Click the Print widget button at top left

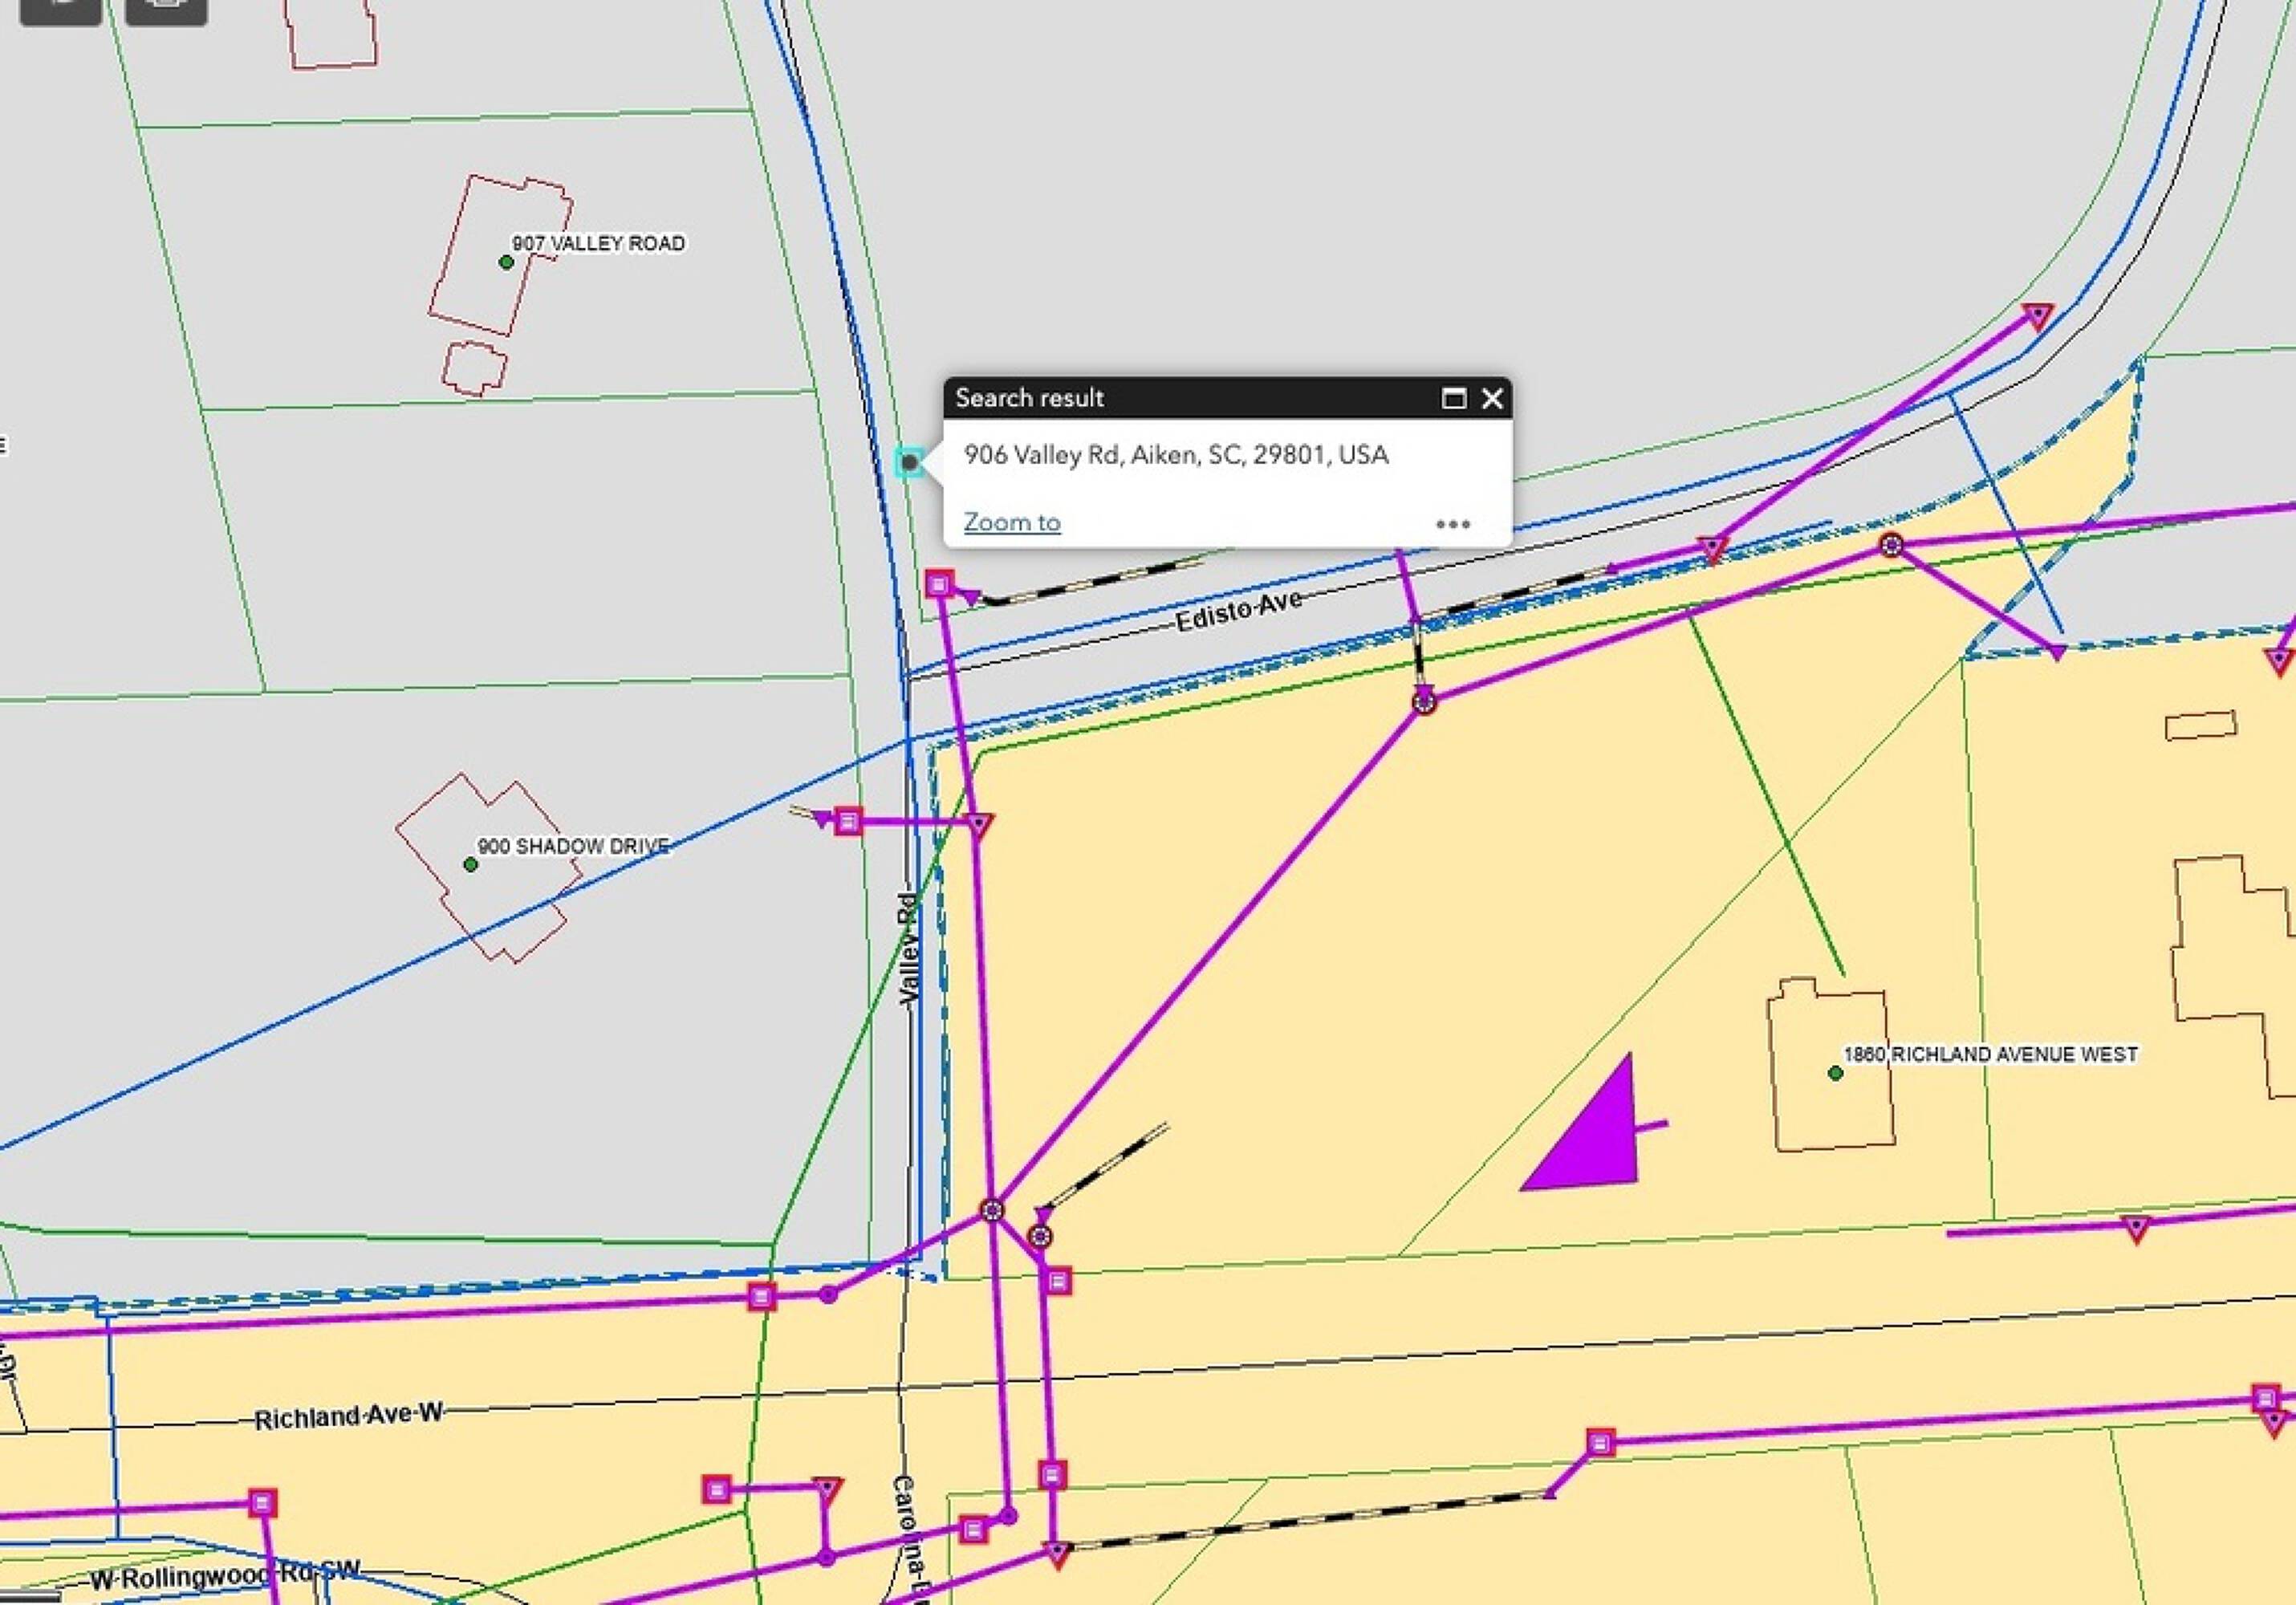coord(166,8)
